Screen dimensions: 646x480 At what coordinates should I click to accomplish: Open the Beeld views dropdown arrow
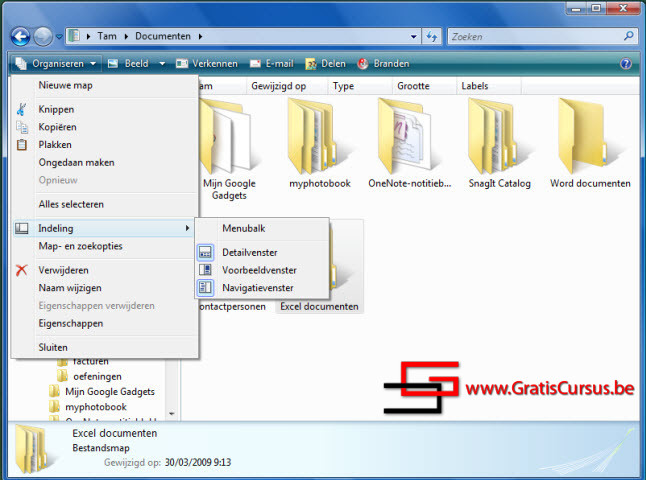click(x=162, y=63)
